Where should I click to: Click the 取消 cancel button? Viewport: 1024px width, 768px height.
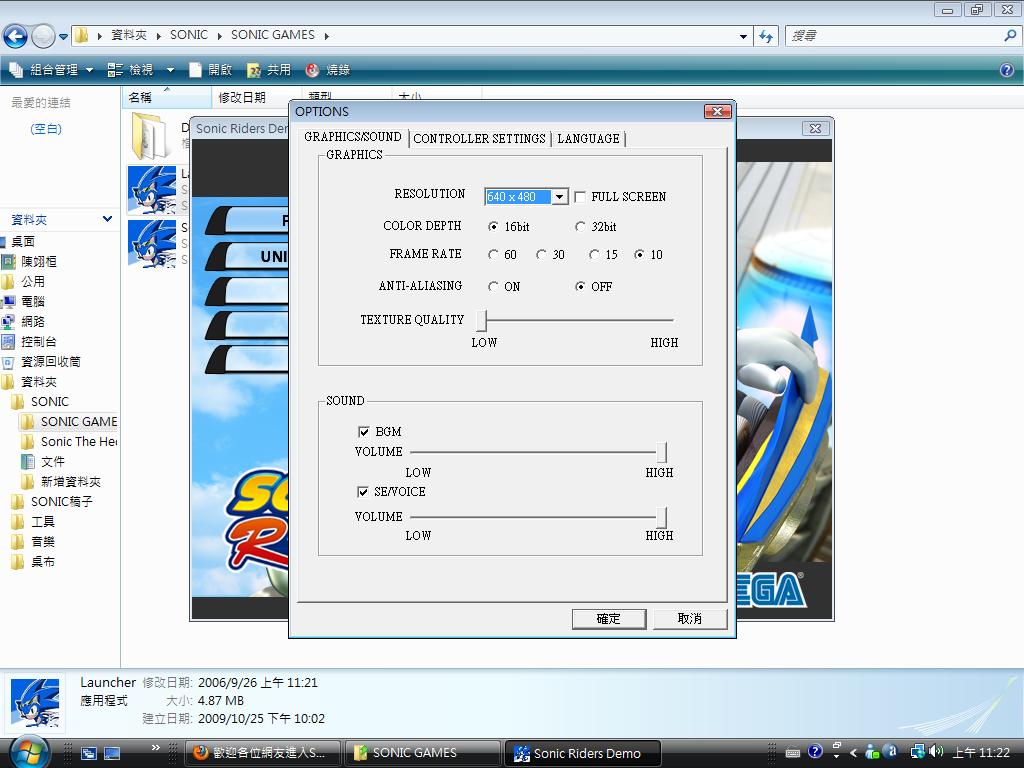(x=690, y=619)
